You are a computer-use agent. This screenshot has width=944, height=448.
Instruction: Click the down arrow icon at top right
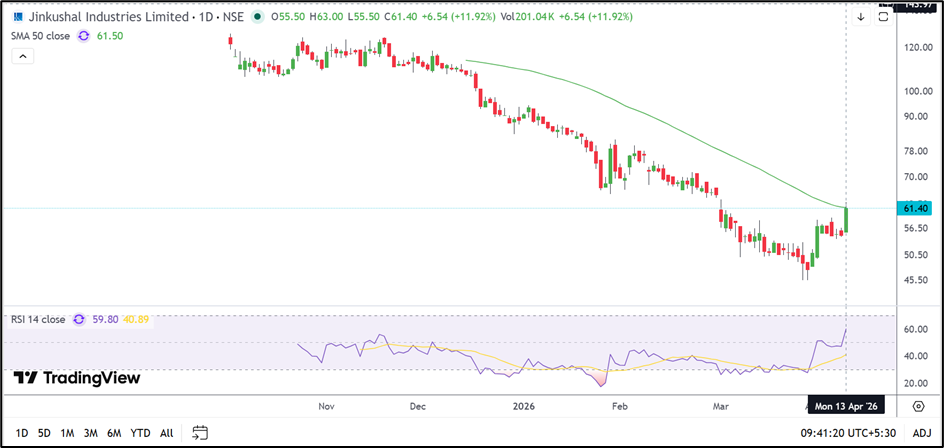[861, 17]
